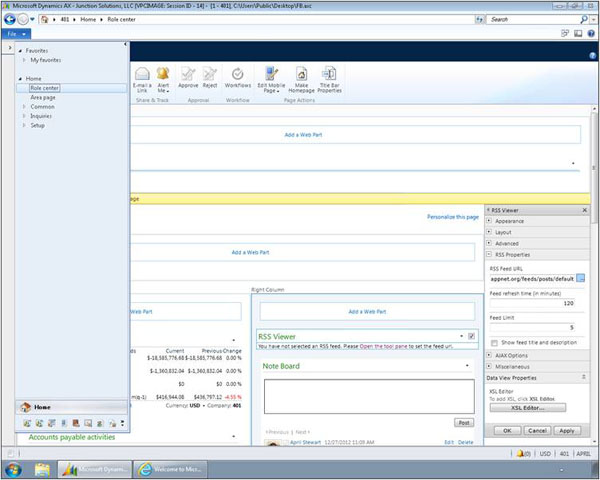Screen dimensions: 600x480
Task: Click the forward navigation arrow
Action: pyautogui.click(x=23, y=19)
